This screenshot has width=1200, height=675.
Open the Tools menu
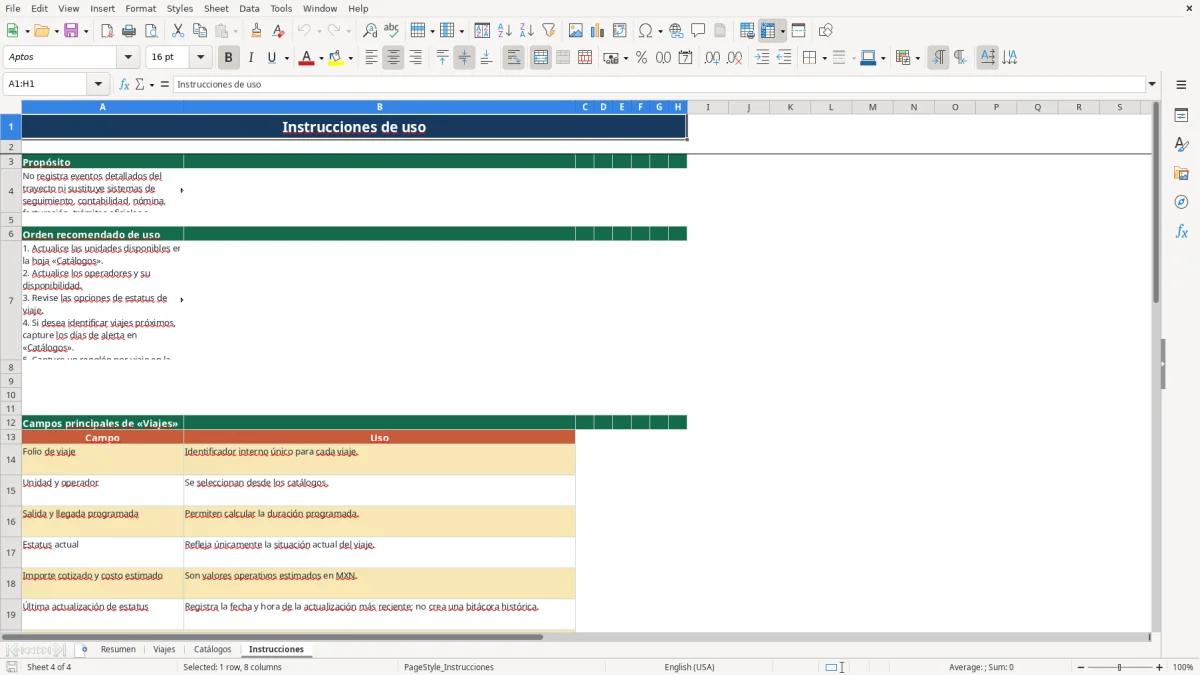click(x=281, y=8)
